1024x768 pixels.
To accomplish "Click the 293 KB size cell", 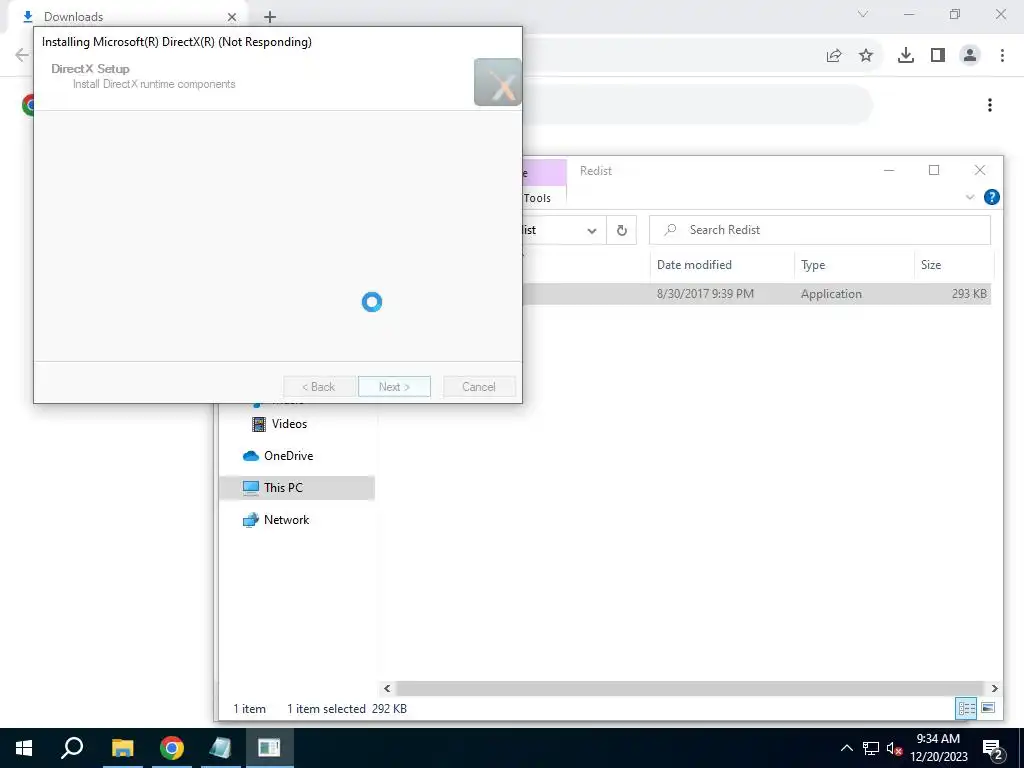I will click(x=969, y=294).
